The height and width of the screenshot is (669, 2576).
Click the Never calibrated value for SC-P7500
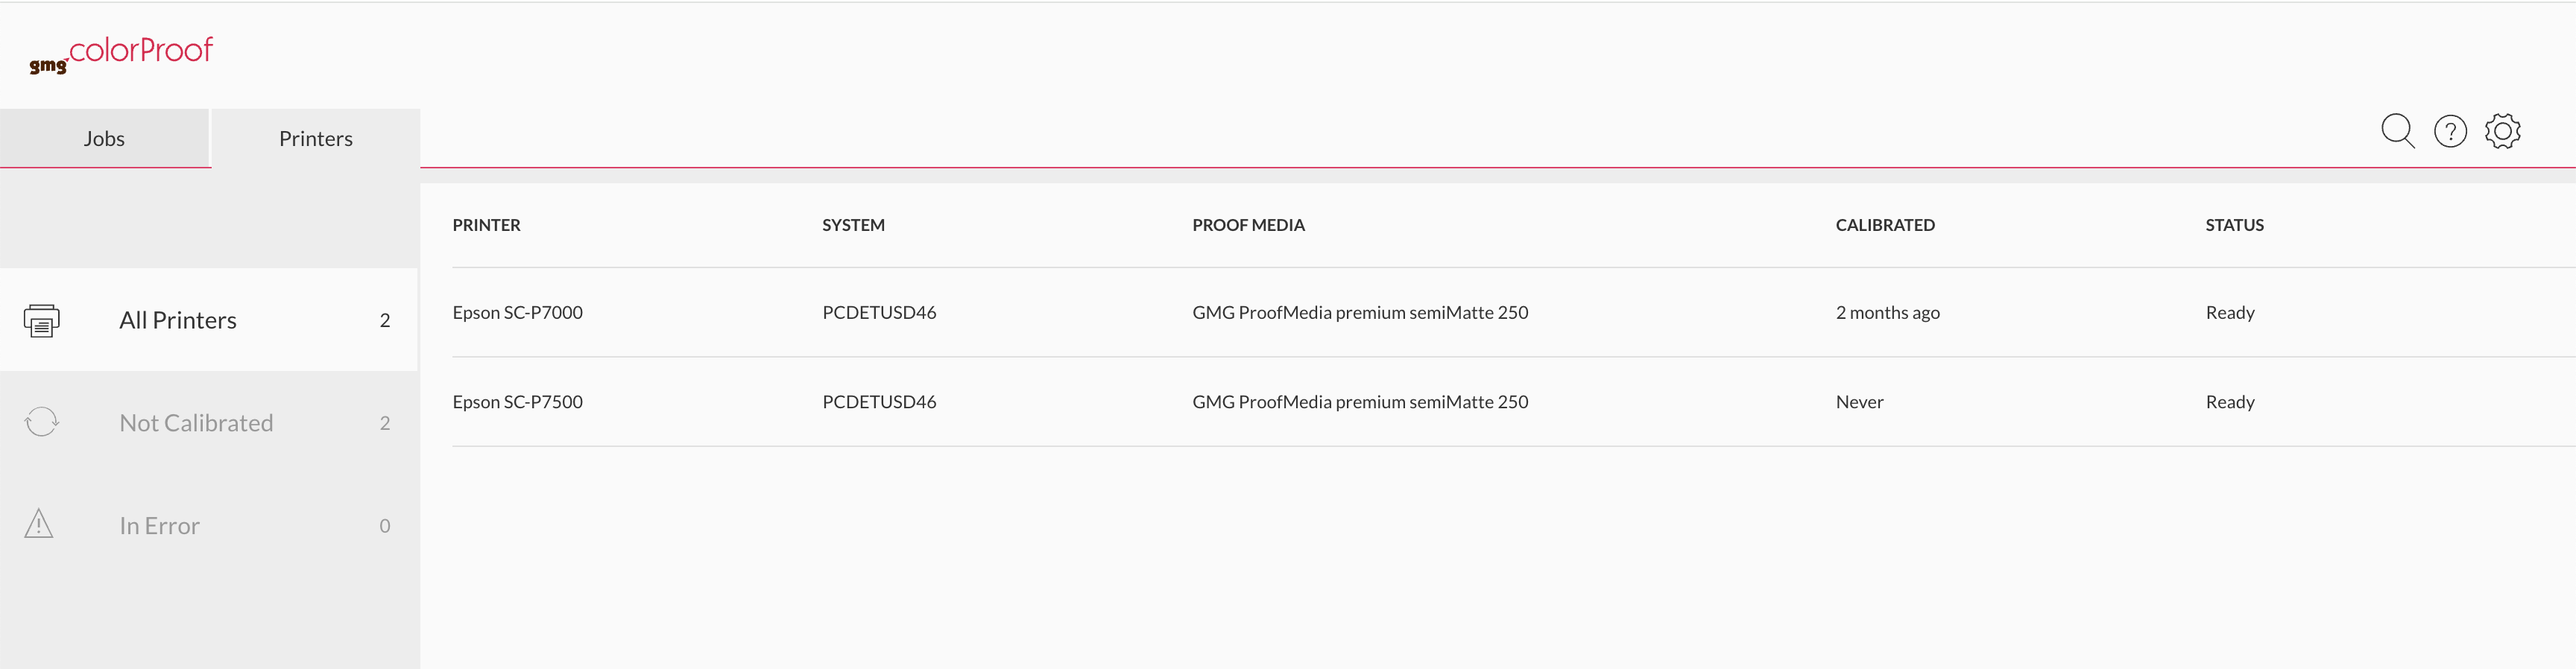(x=1859, y=401)
